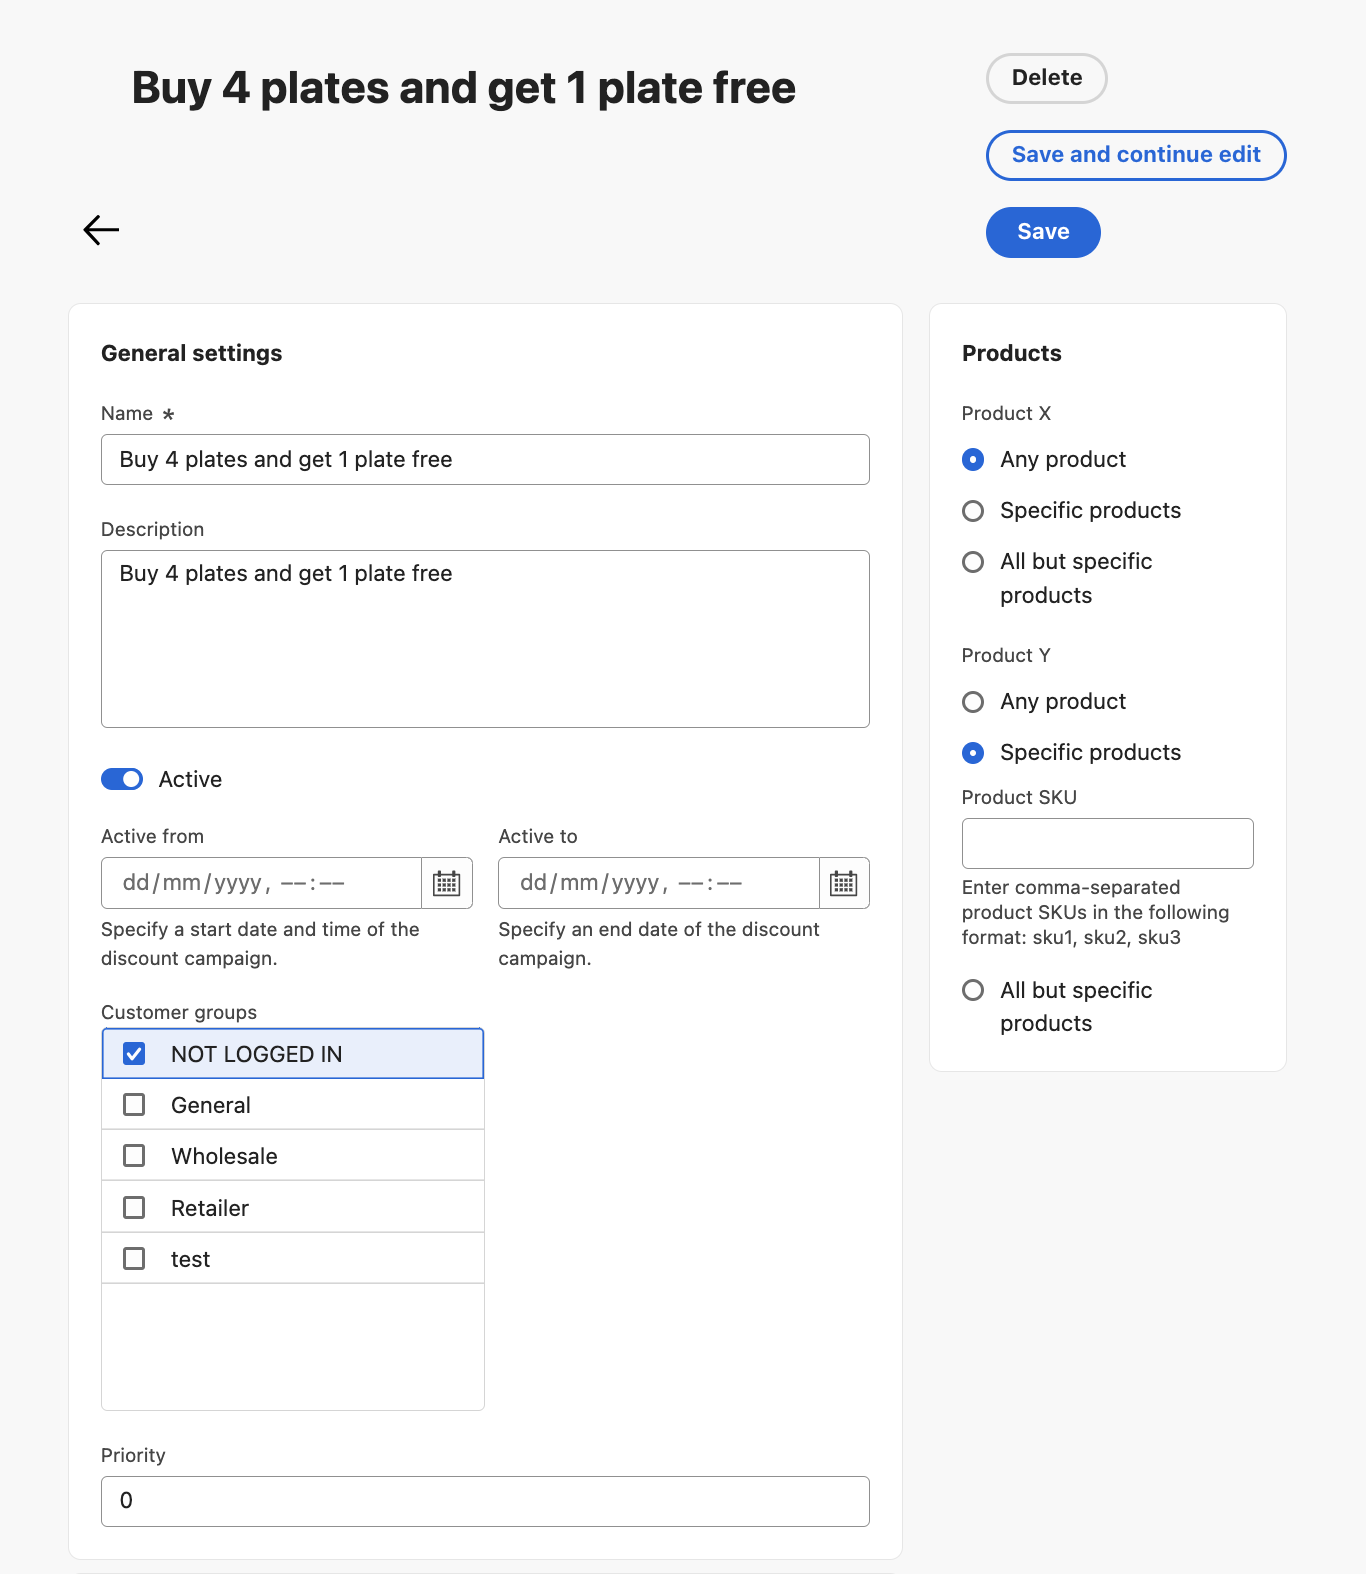1366x1574 pixels.
Task: Focus the Product SKU field
Action: 1107,844
